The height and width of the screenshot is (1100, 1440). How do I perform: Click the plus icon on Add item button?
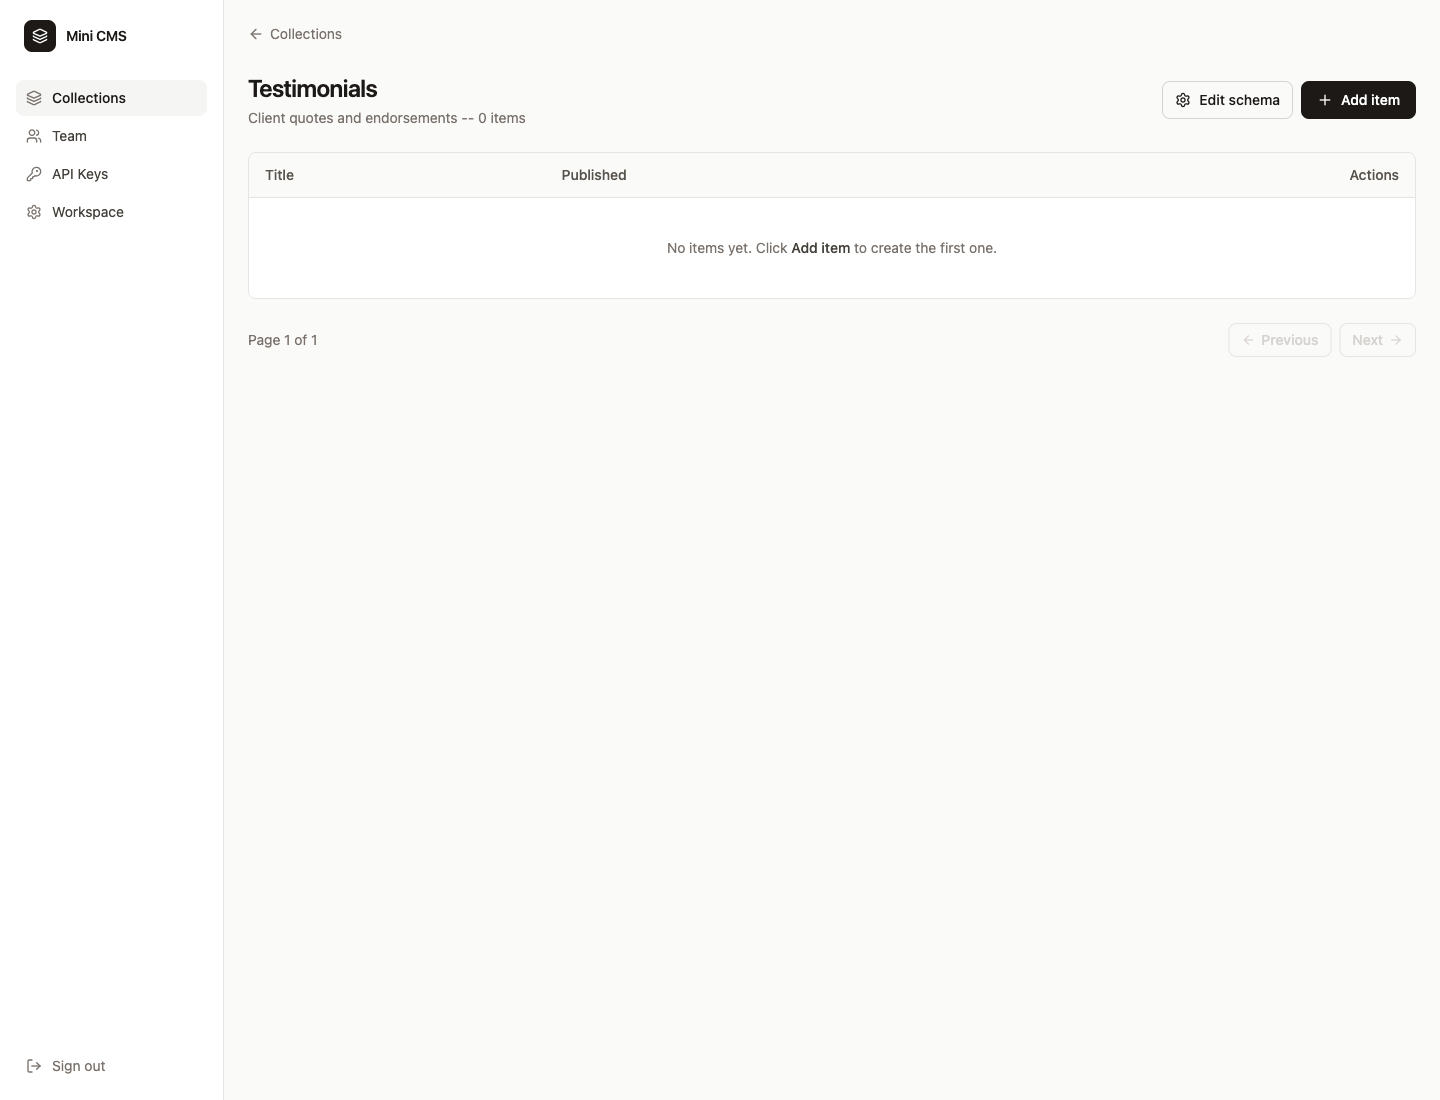point(1322,100)
